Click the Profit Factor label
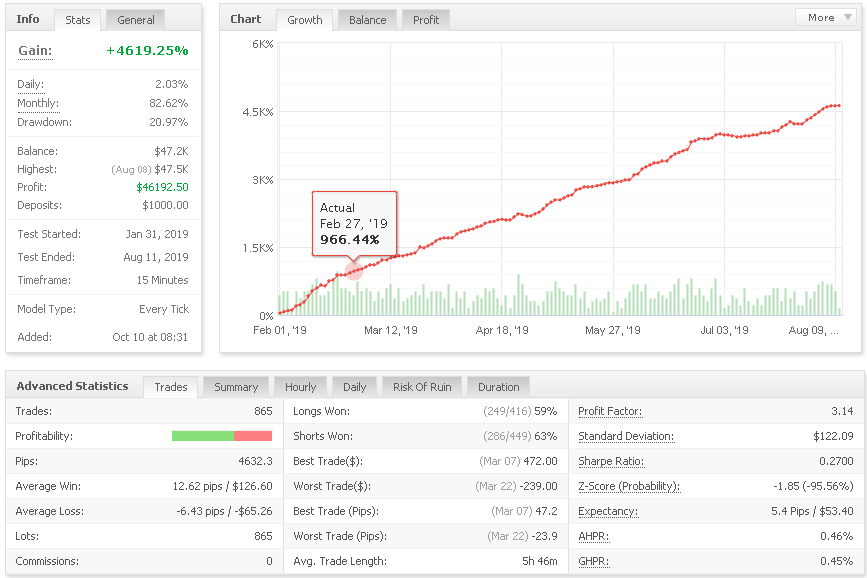This screenshot has height=578, width=867. point(610,411)
